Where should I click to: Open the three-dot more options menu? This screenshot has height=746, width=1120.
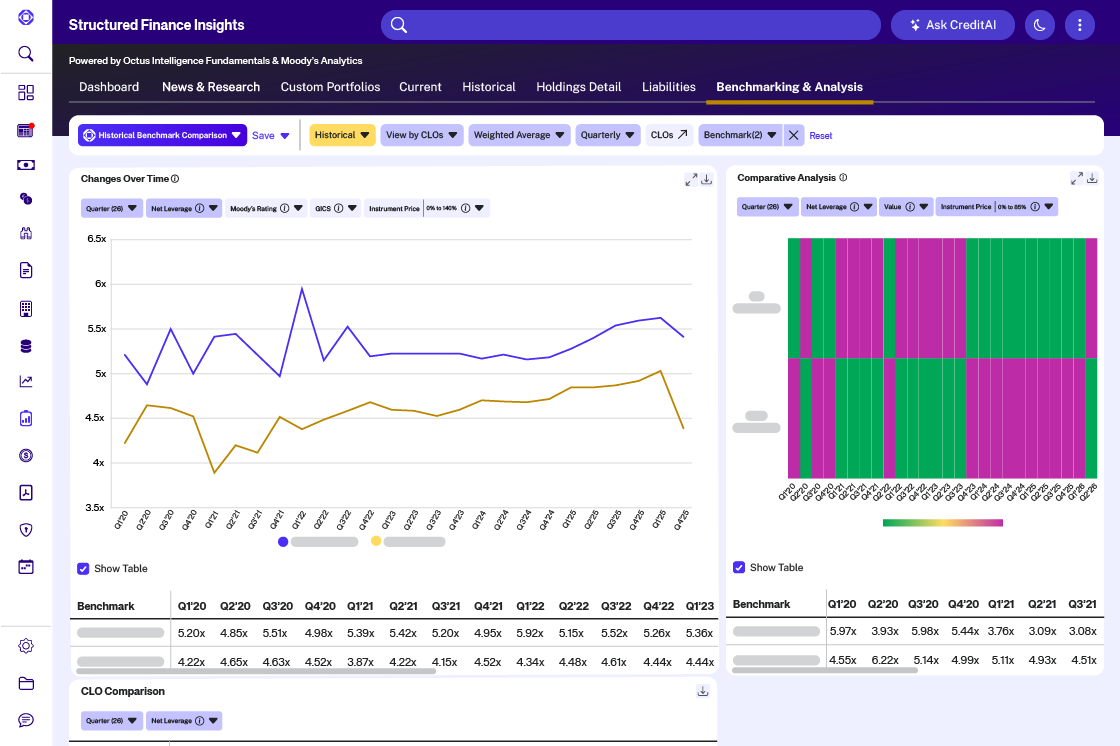(x=1079, y=25)
